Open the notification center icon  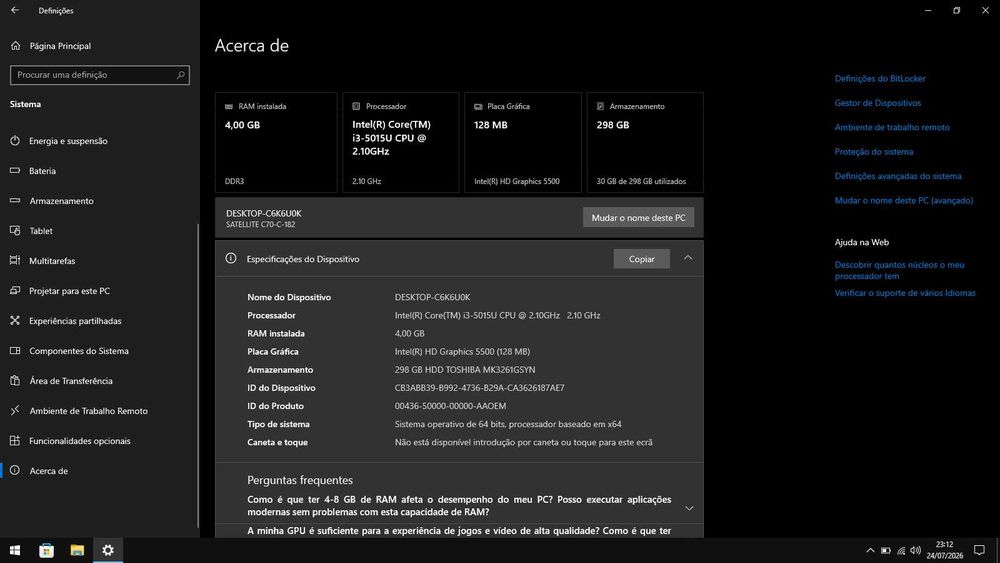980,550
